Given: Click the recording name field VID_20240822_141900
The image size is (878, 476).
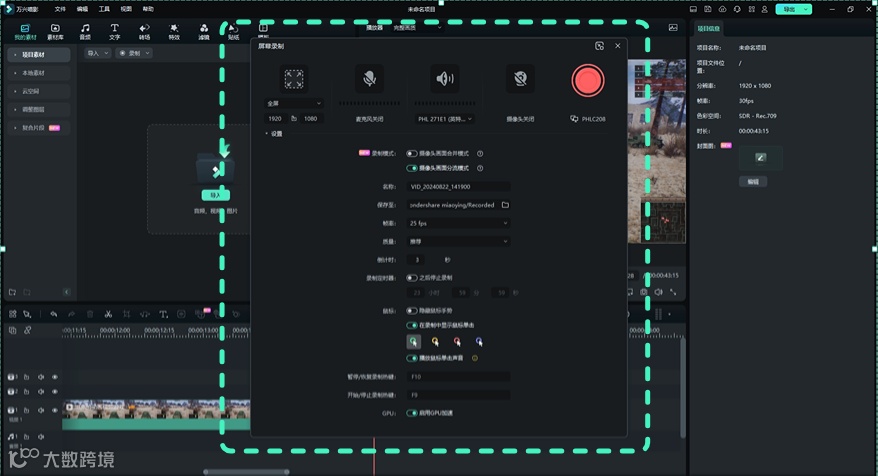Looking at the screenshot, I should (x=458, y=186).
